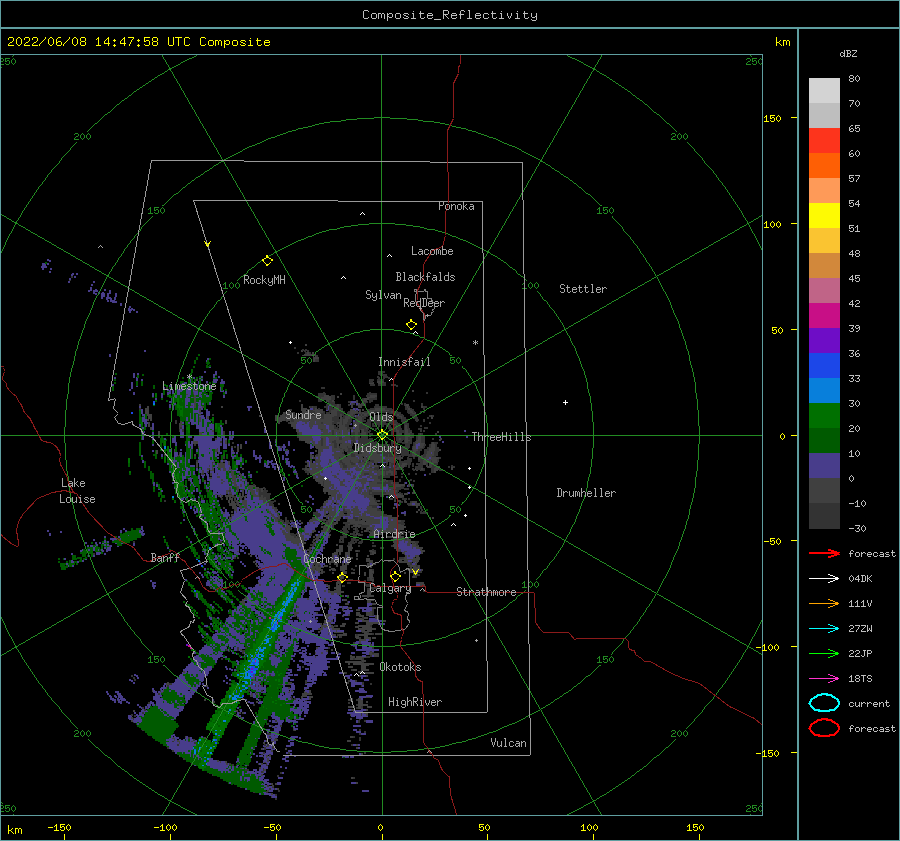Pick the red swatch in dBZ scale
This screenshot has width=900, height=841.
[x=824, y=140]
